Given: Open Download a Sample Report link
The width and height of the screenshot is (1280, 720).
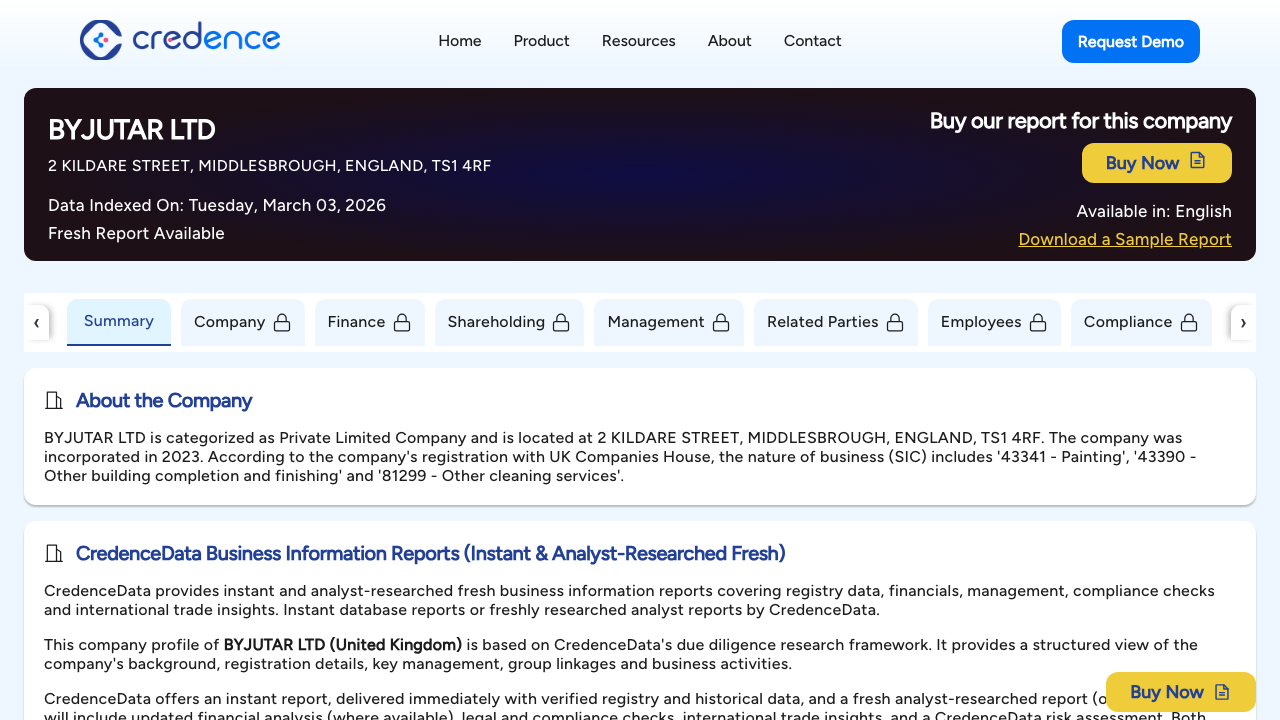Looking at the screenshot, I should point(1124,239).
